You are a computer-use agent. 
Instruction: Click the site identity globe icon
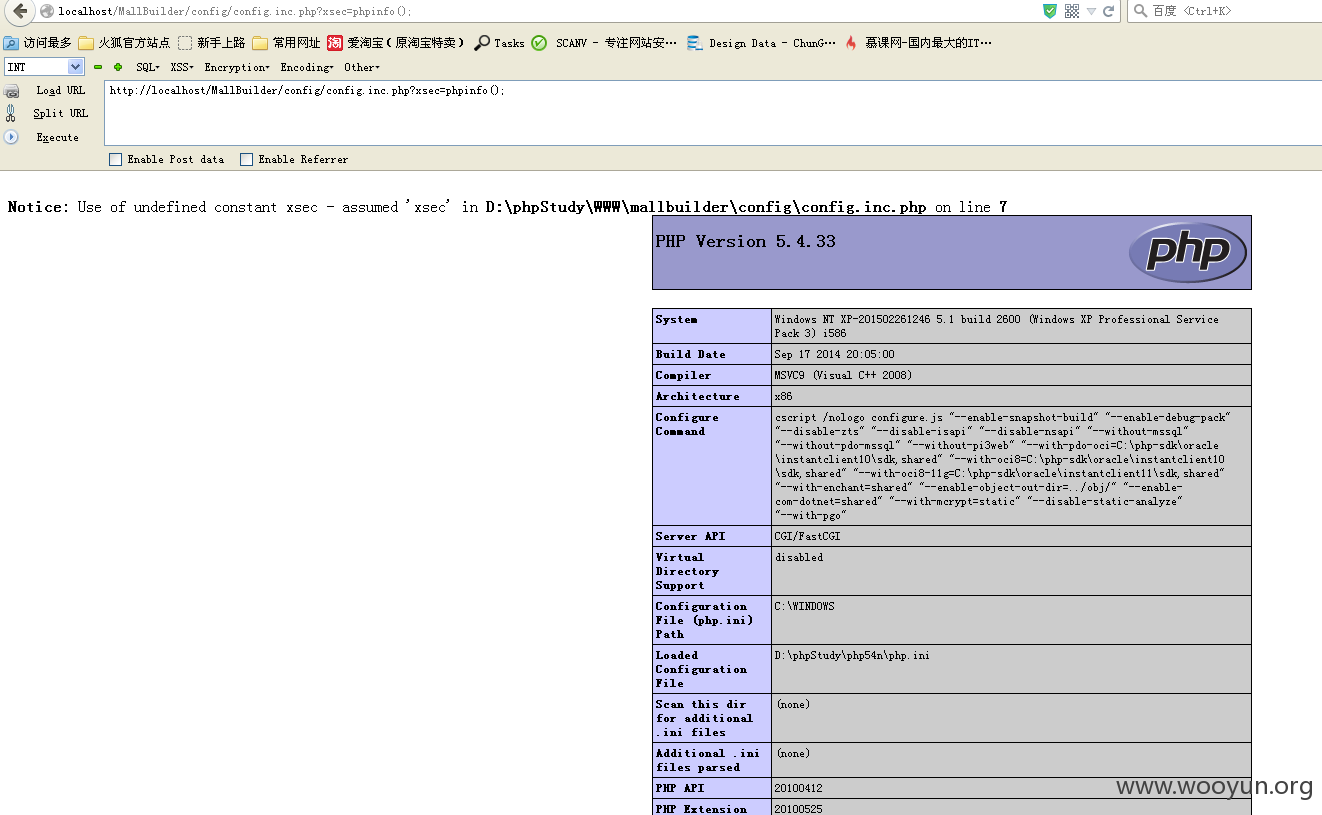click(x=46, y=11)
